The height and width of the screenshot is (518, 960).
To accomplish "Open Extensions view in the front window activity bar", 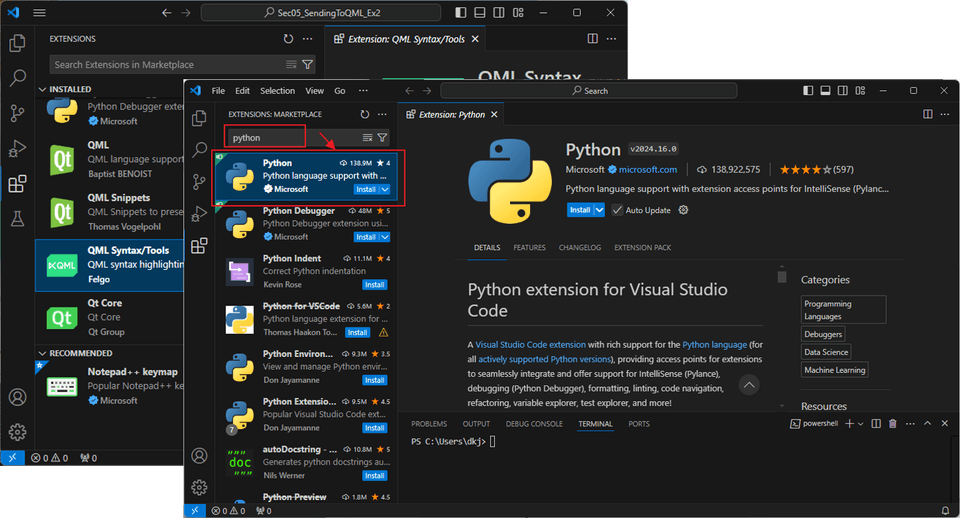I will [x=199, y=246].
